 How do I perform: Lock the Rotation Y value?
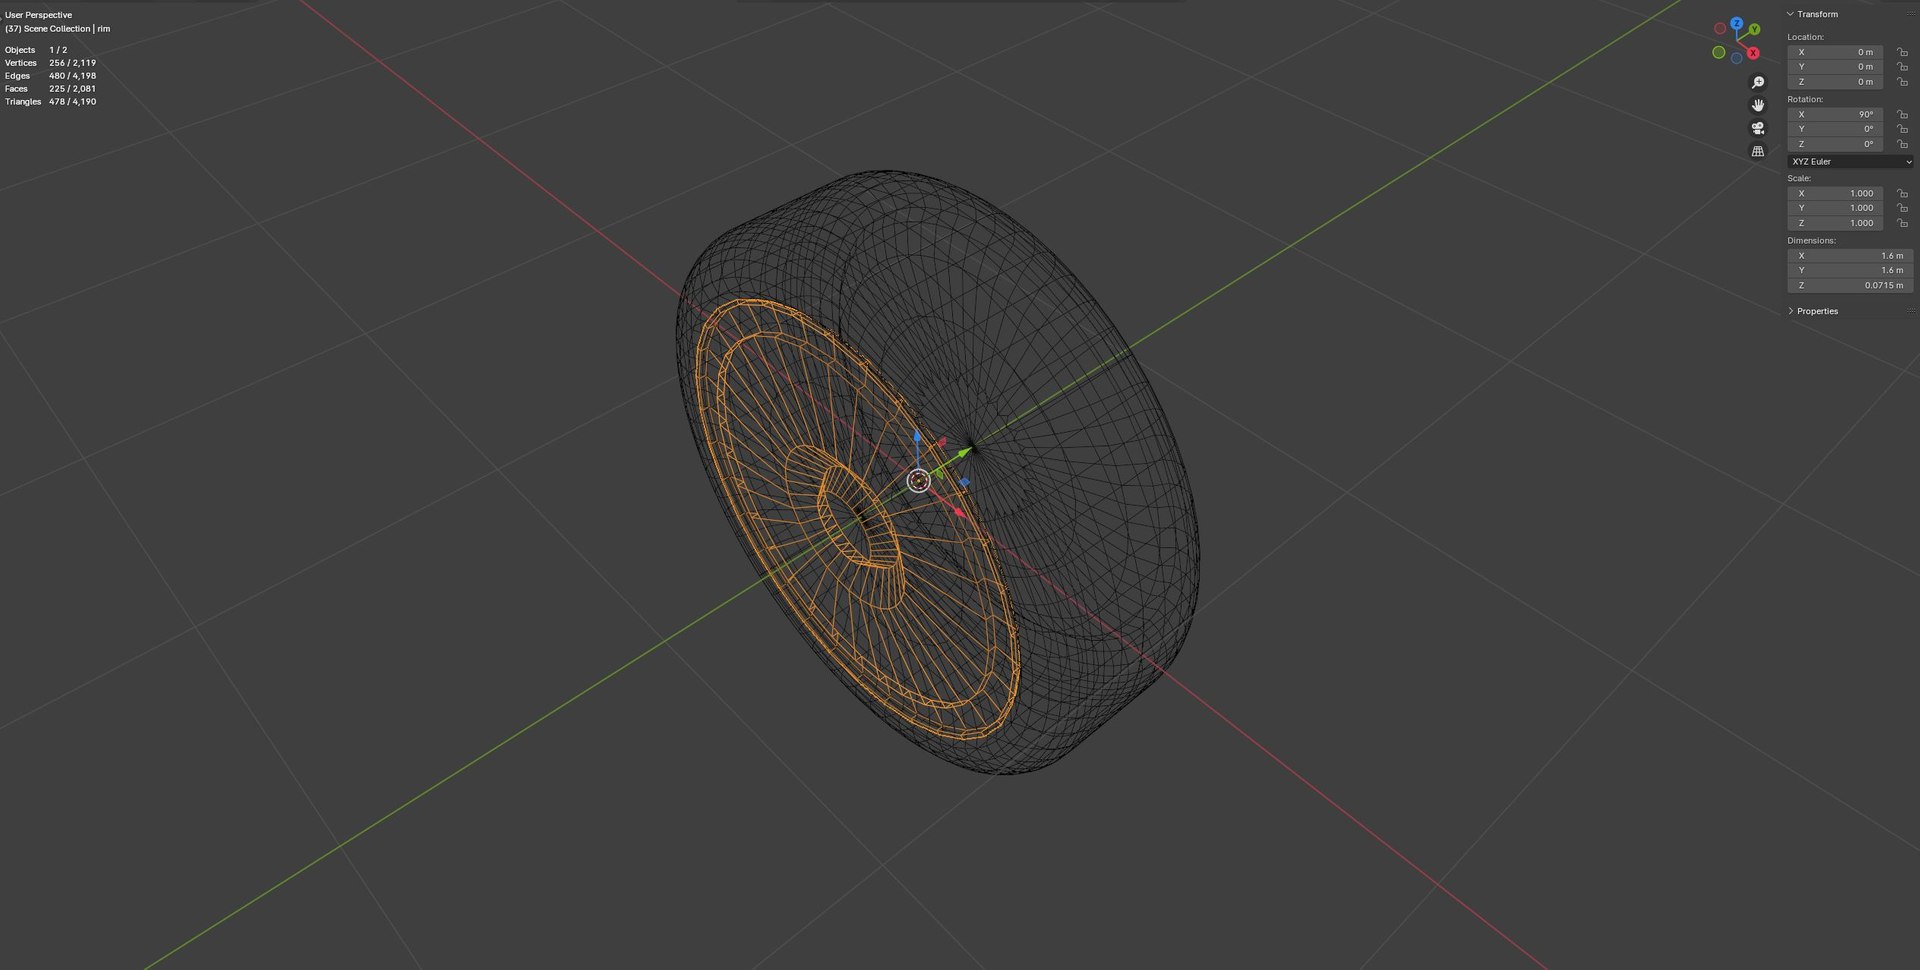[x=1902, y=129]
